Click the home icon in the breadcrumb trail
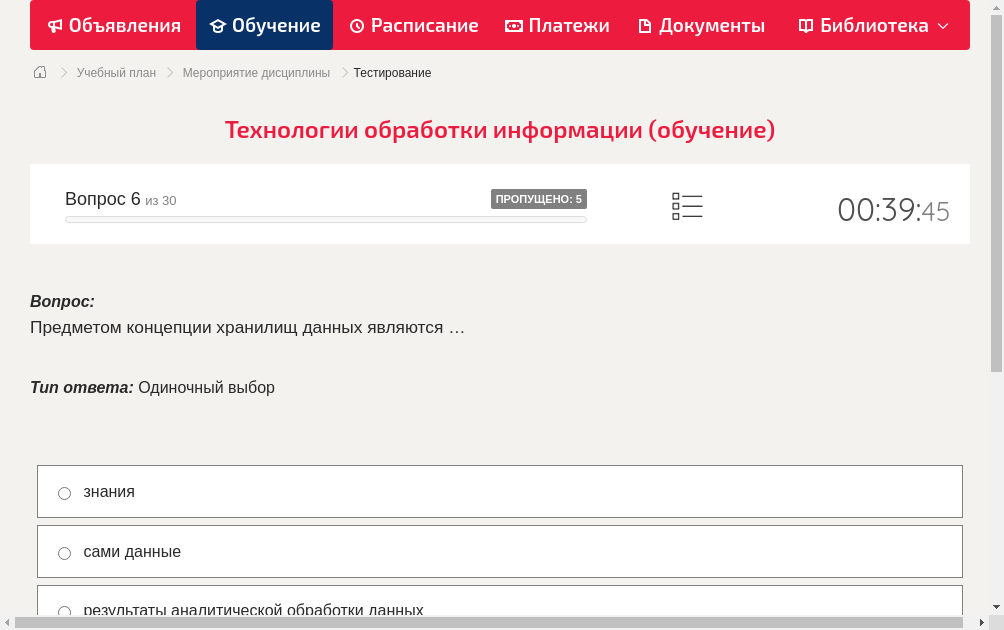Image resolution: width=1004 pixels, height=630 pixels. pos(39,72)
